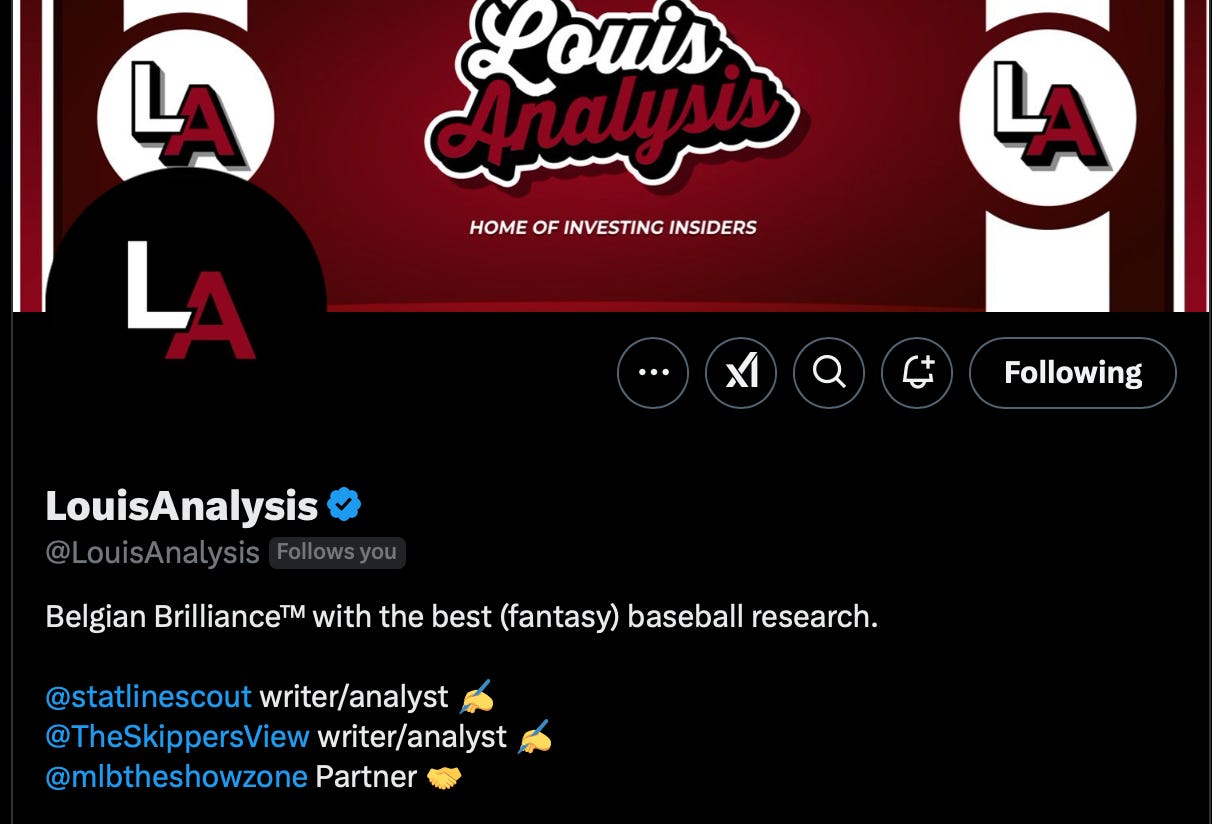Viewport: 1212px width, 824px height.
Task: Click the @LouisAnalysis handle text
Action: [152, 553]
